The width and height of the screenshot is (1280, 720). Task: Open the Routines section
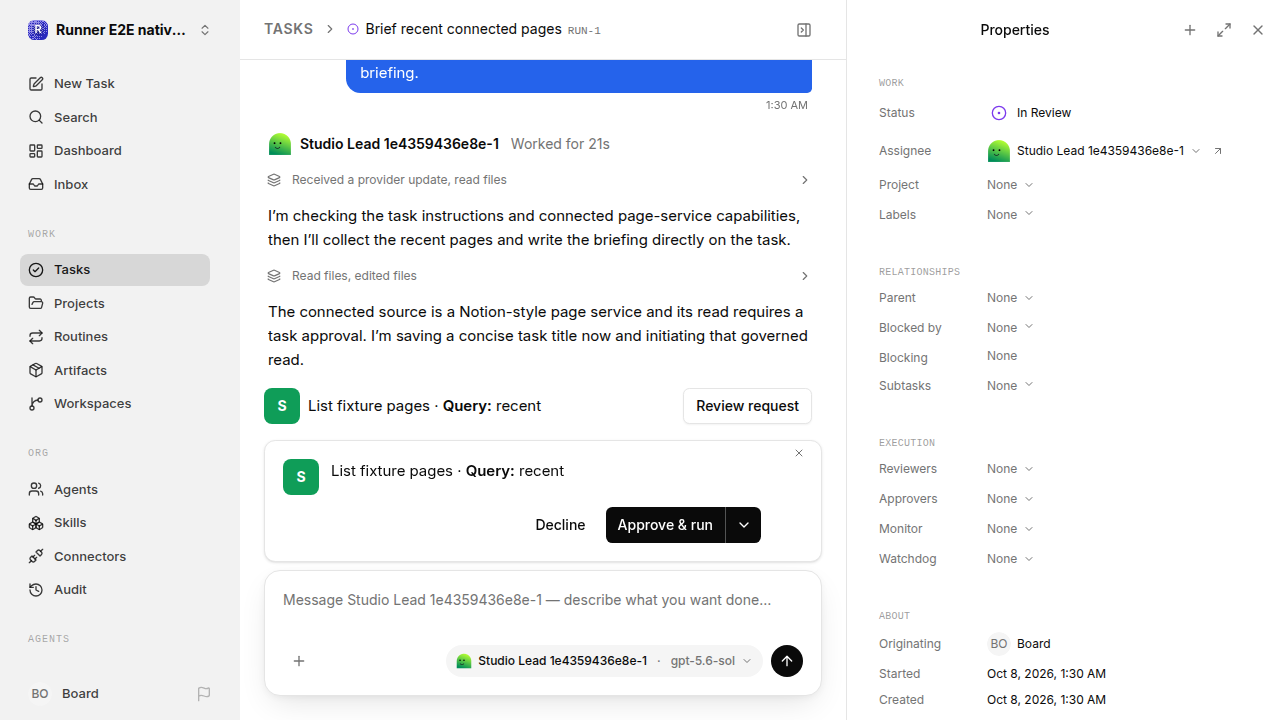(115, 337)
